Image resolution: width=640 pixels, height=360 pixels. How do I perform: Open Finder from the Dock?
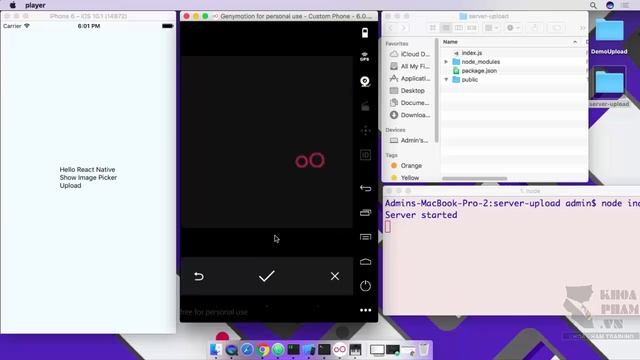pos(216,350)
